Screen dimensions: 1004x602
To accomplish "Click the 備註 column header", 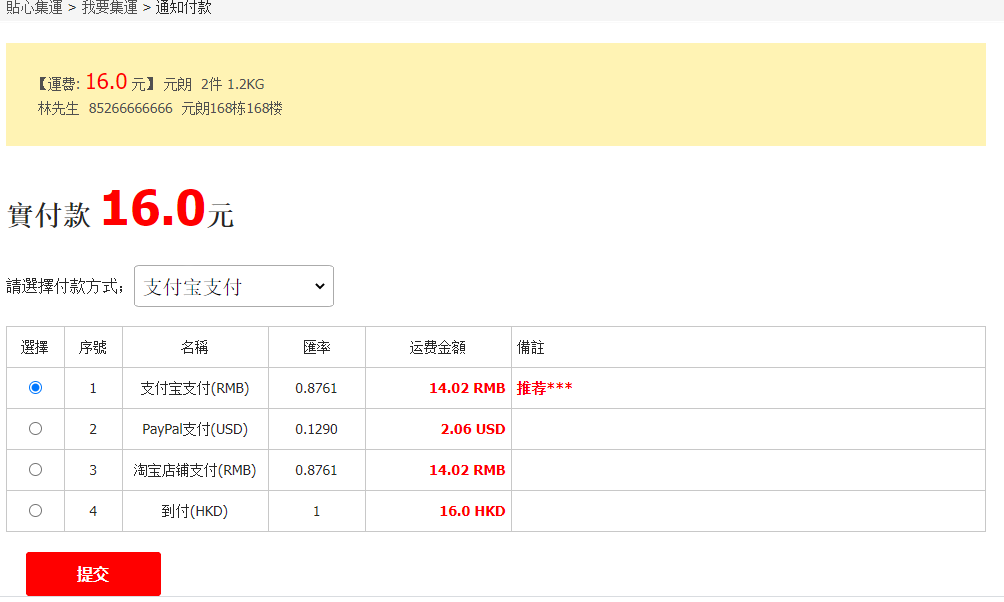I will [531, 347].
